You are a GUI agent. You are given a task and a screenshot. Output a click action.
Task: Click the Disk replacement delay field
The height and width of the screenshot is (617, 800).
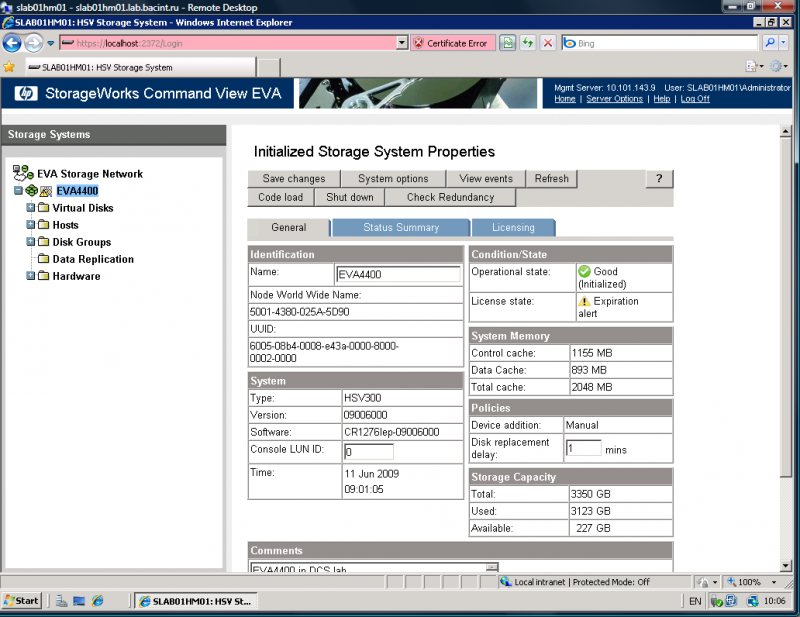(583, 448)
